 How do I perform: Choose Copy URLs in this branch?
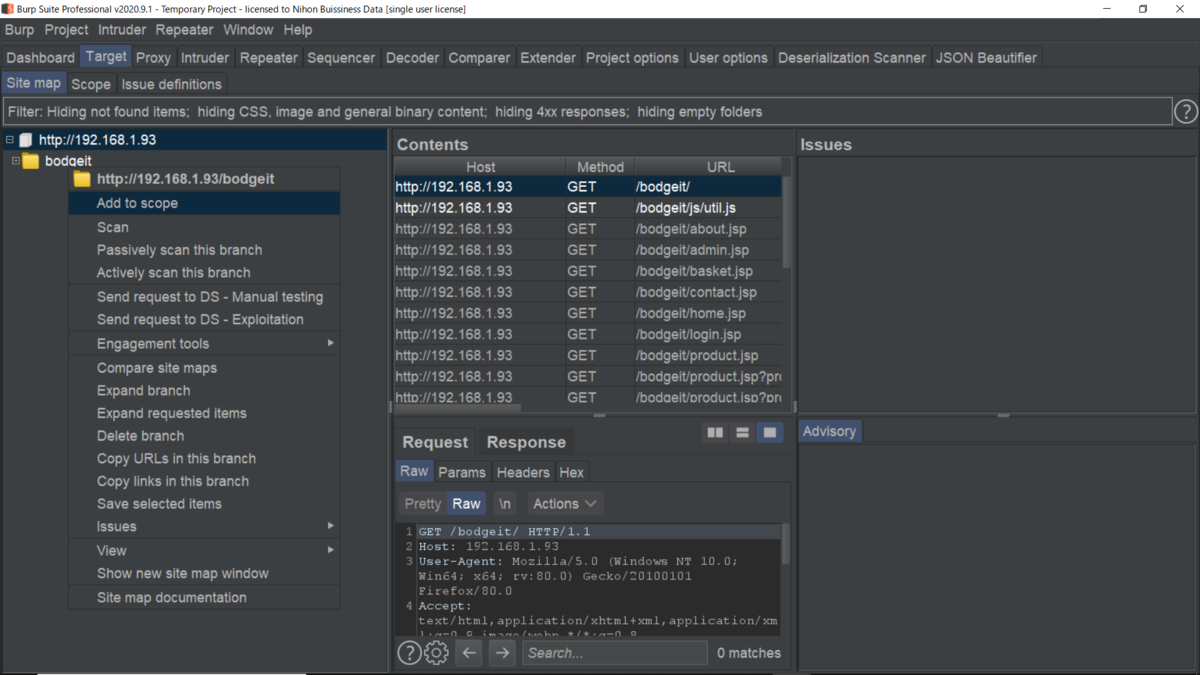[x=204, y=459]
